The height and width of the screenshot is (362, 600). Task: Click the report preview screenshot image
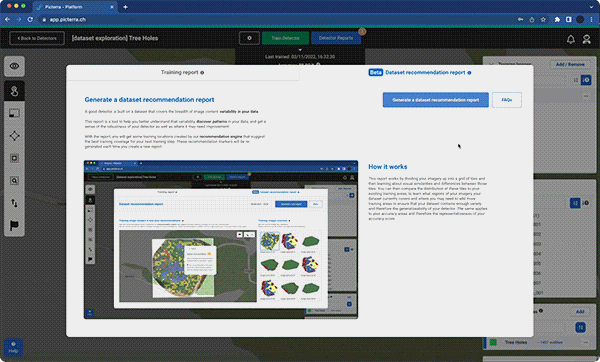(221, 240)
